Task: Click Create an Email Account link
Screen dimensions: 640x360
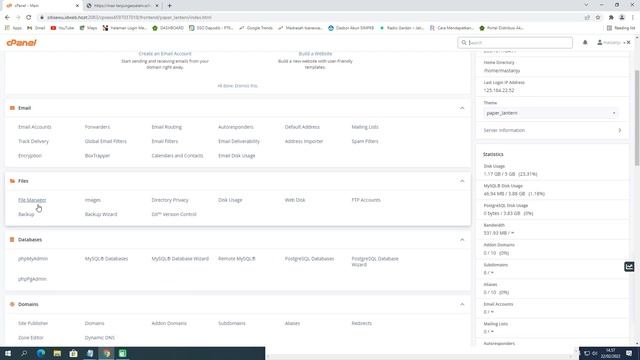Action: click(x=165, y=53)
